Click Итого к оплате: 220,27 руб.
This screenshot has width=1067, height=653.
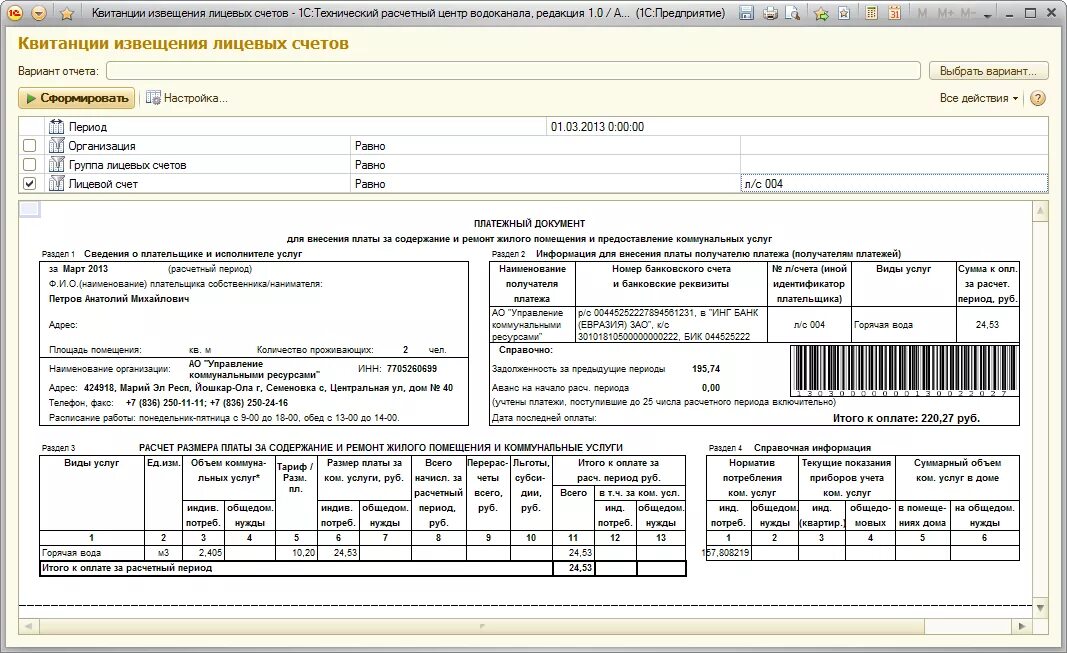tap(906, 418)
